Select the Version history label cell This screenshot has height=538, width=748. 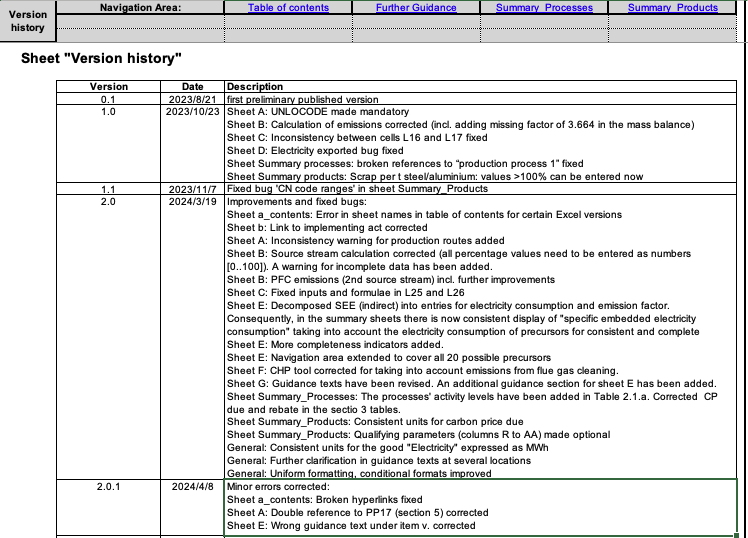click(x=27, y=21)
